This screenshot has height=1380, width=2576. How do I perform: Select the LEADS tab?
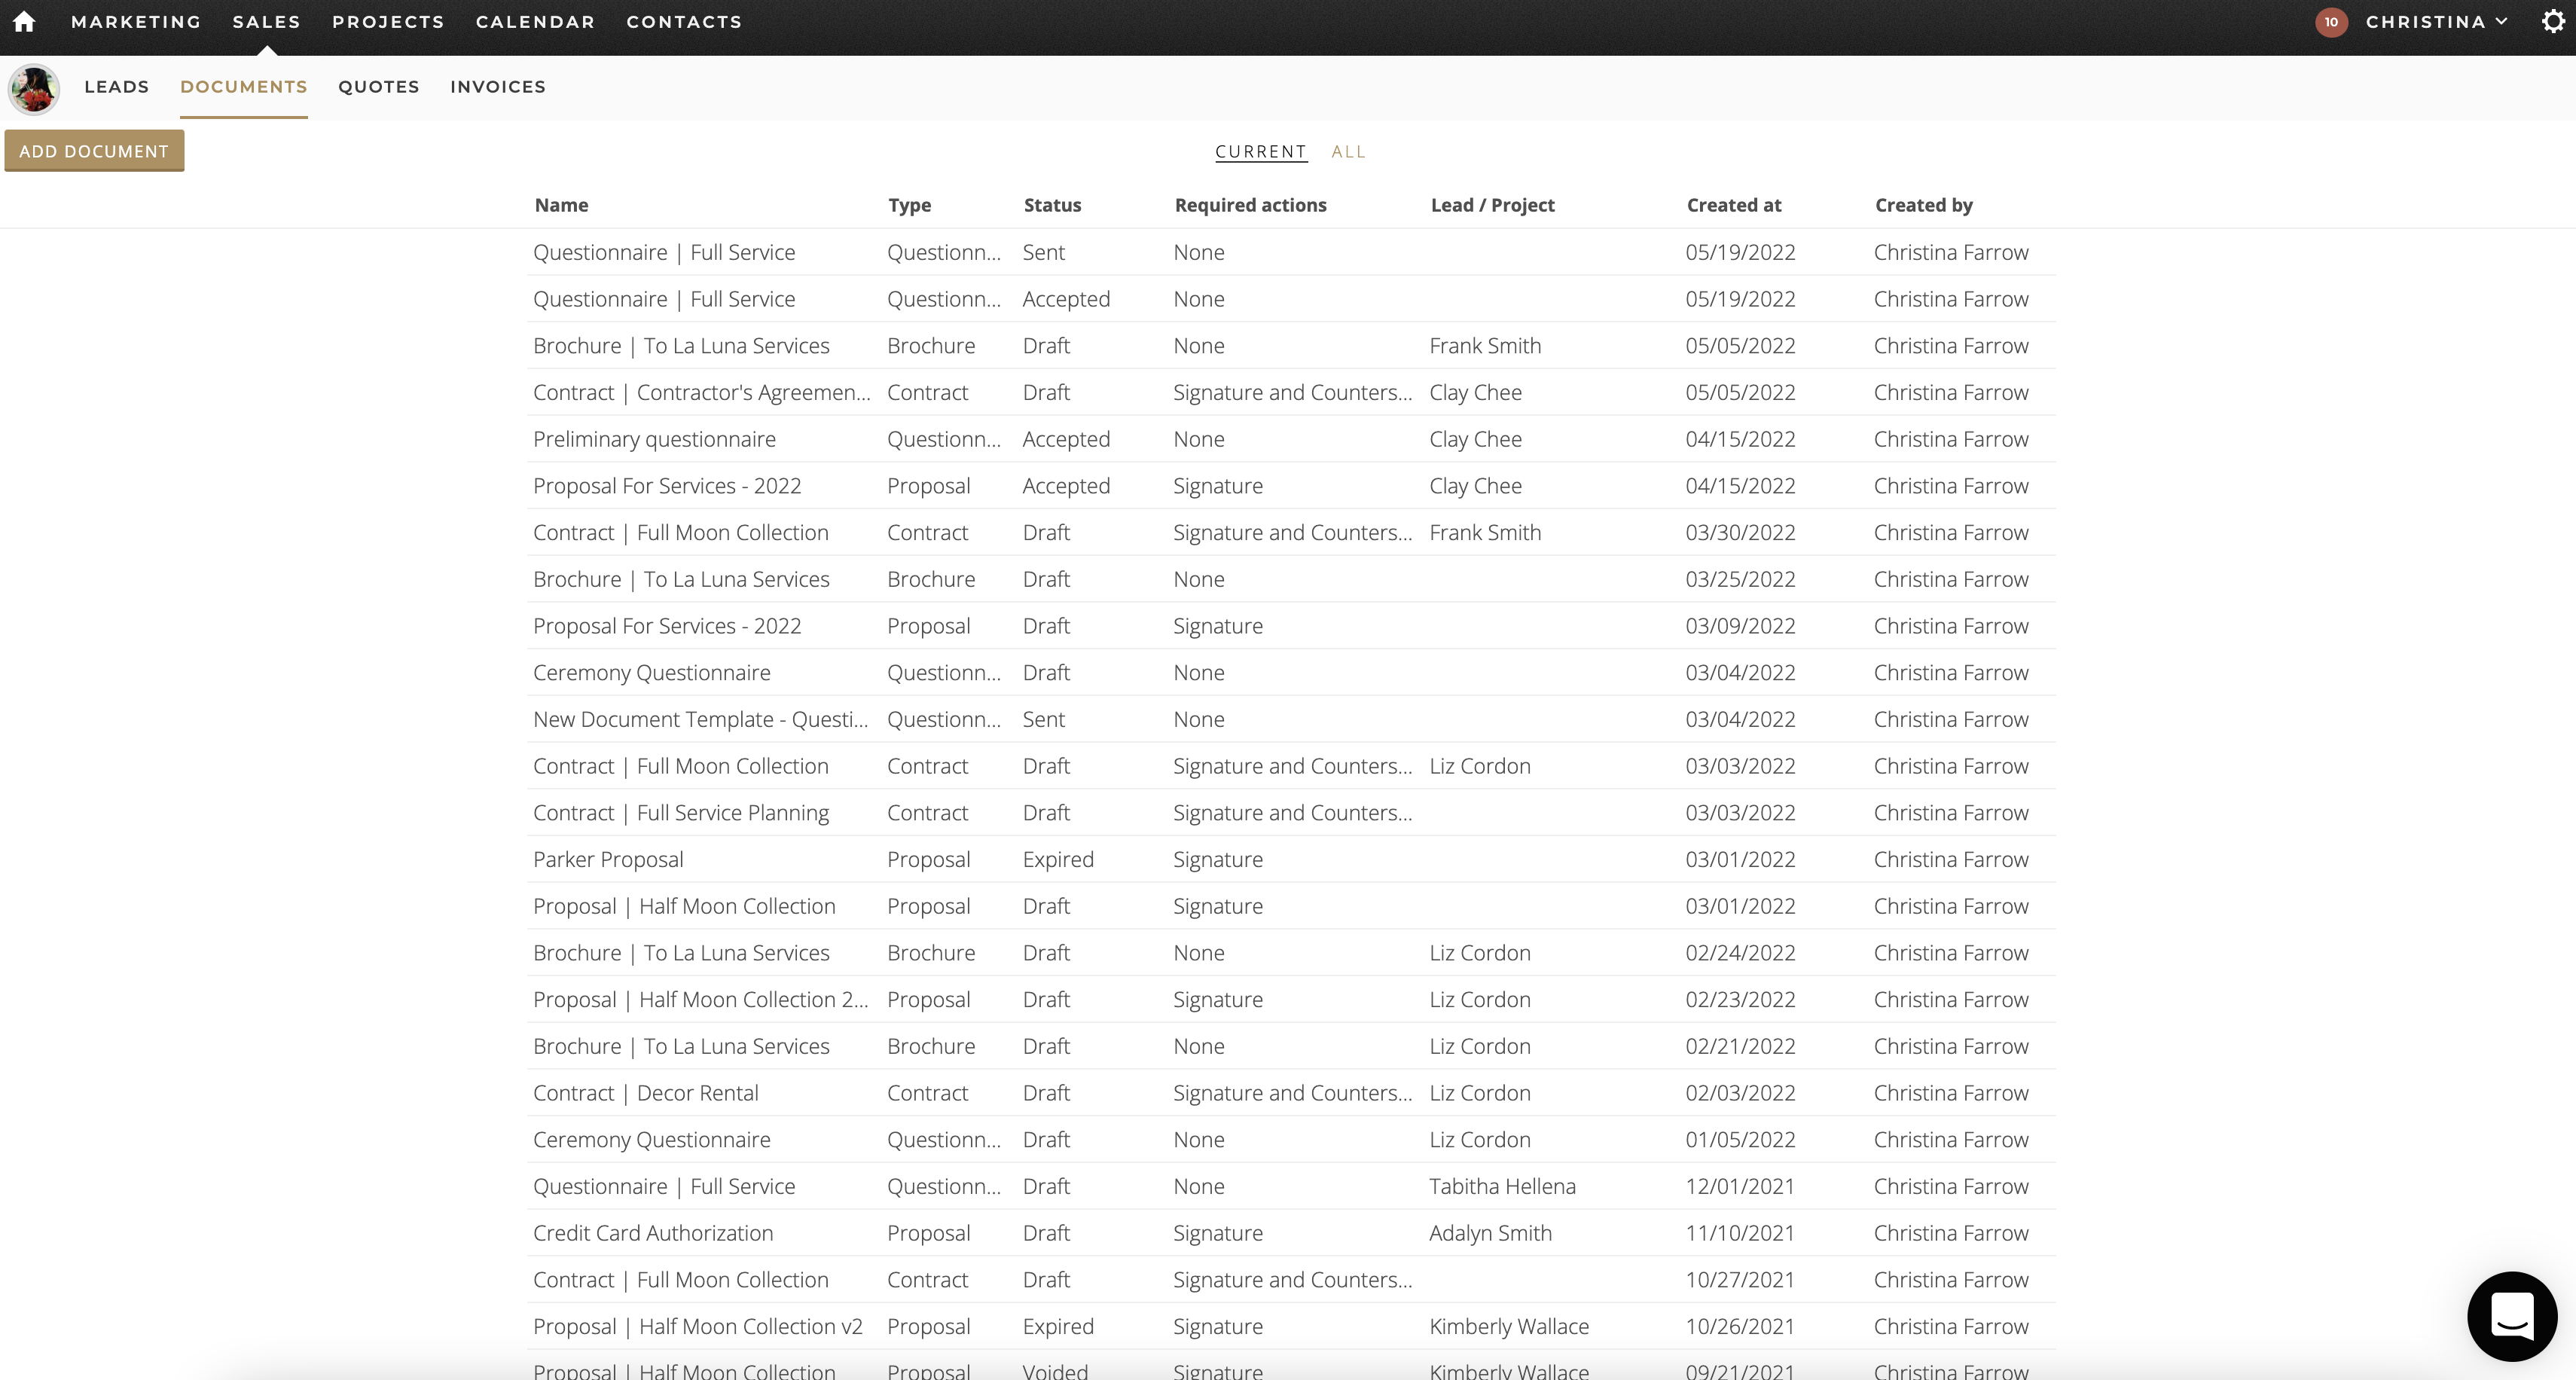click(x=117, y=87)
